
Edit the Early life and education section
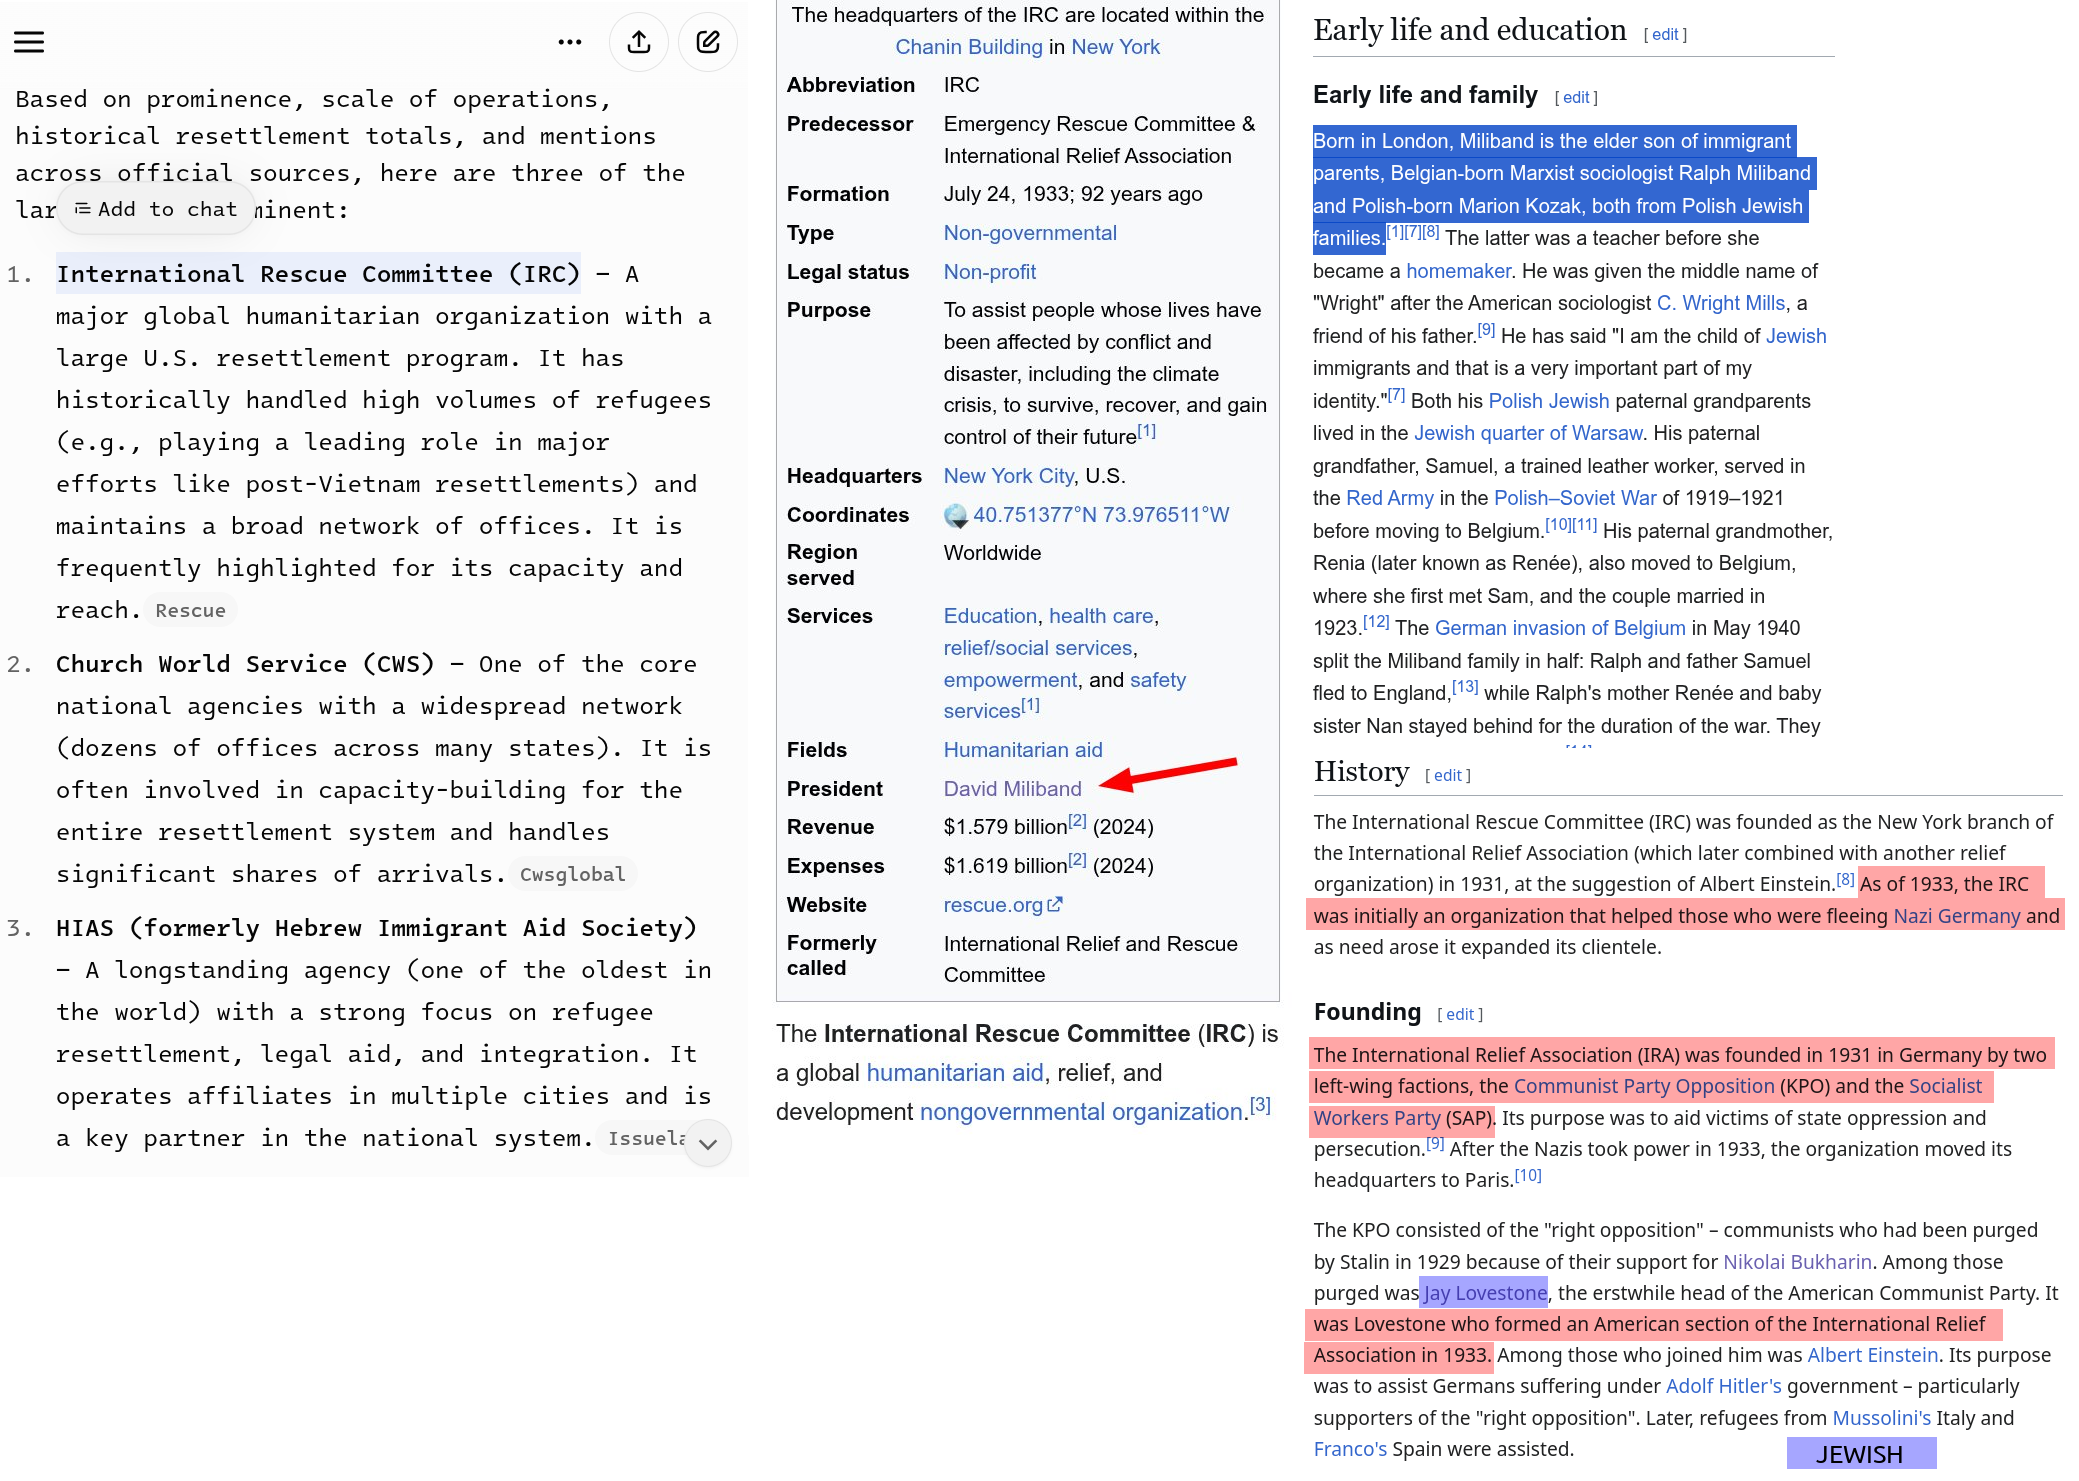[1665, 34]
